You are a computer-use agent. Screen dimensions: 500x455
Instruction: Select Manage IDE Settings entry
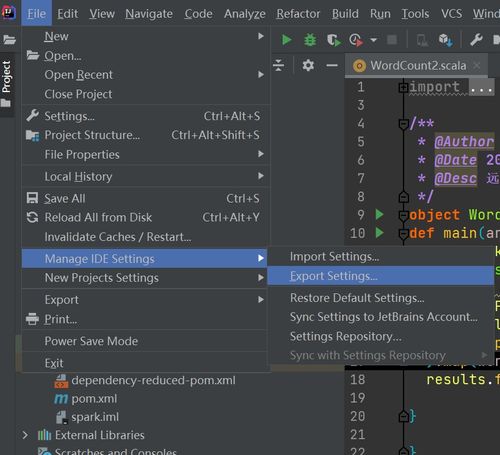[145, 258]
